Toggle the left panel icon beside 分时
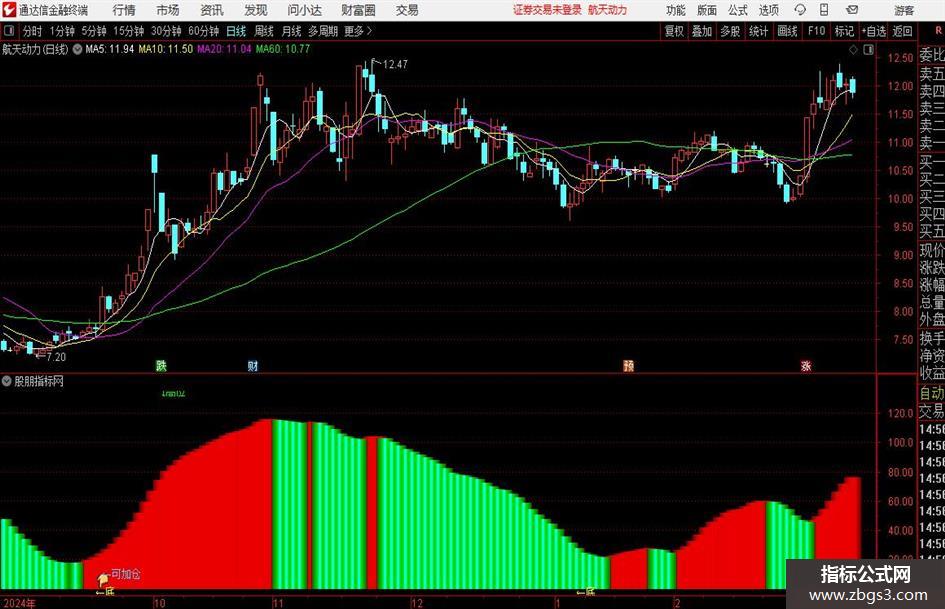The width and height of the screenshot is (945, 609). click(x=8, y=31)
